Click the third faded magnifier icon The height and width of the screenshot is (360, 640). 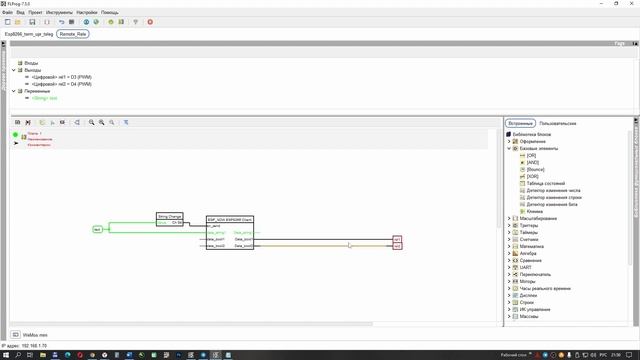pos(111,122)
